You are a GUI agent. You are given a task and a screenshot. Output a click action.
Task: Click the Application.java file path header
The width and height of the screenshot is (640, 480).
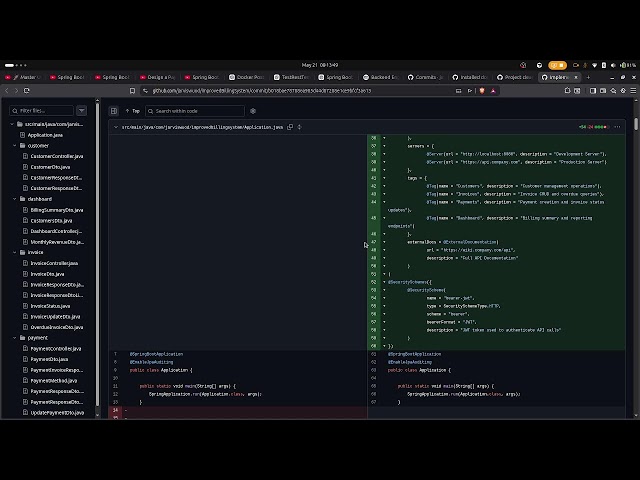(202, 127)
